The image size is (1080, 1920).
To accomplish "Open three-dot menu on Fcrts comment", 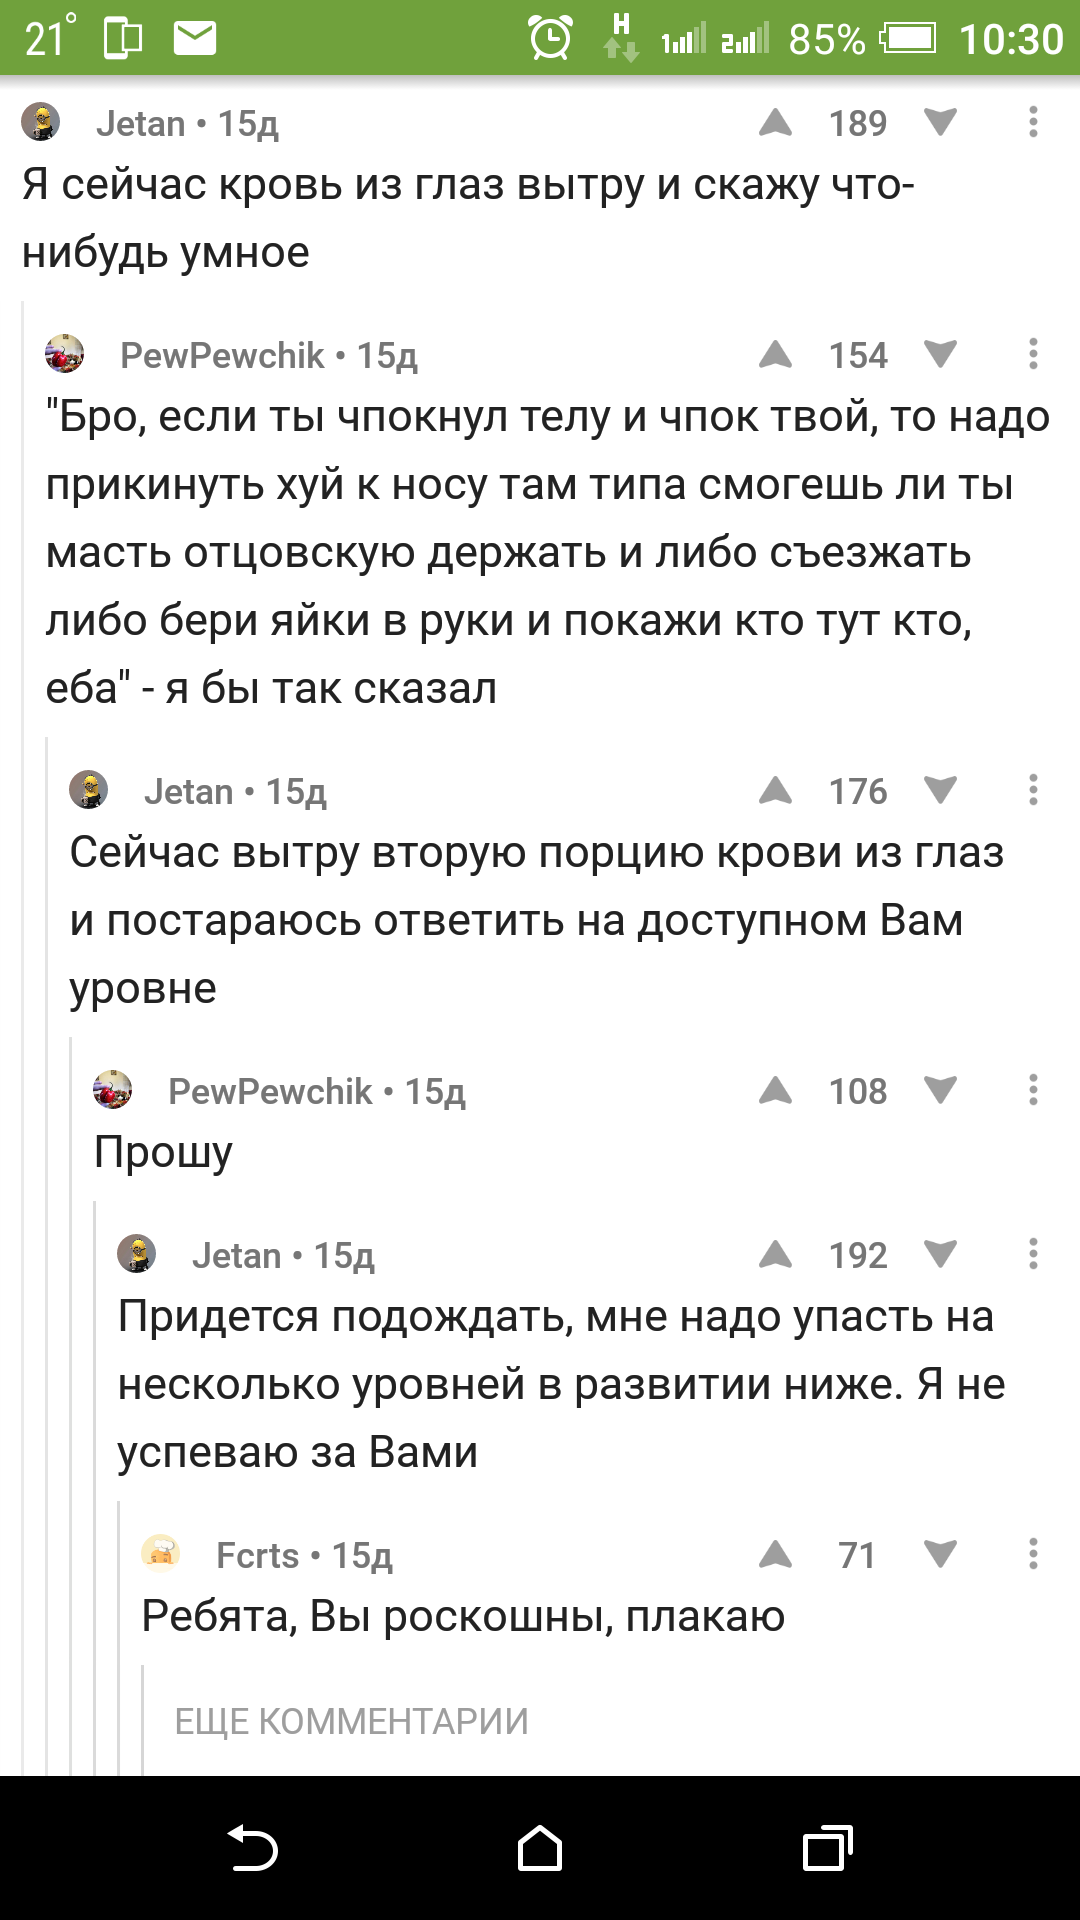I will 1033,1555.
